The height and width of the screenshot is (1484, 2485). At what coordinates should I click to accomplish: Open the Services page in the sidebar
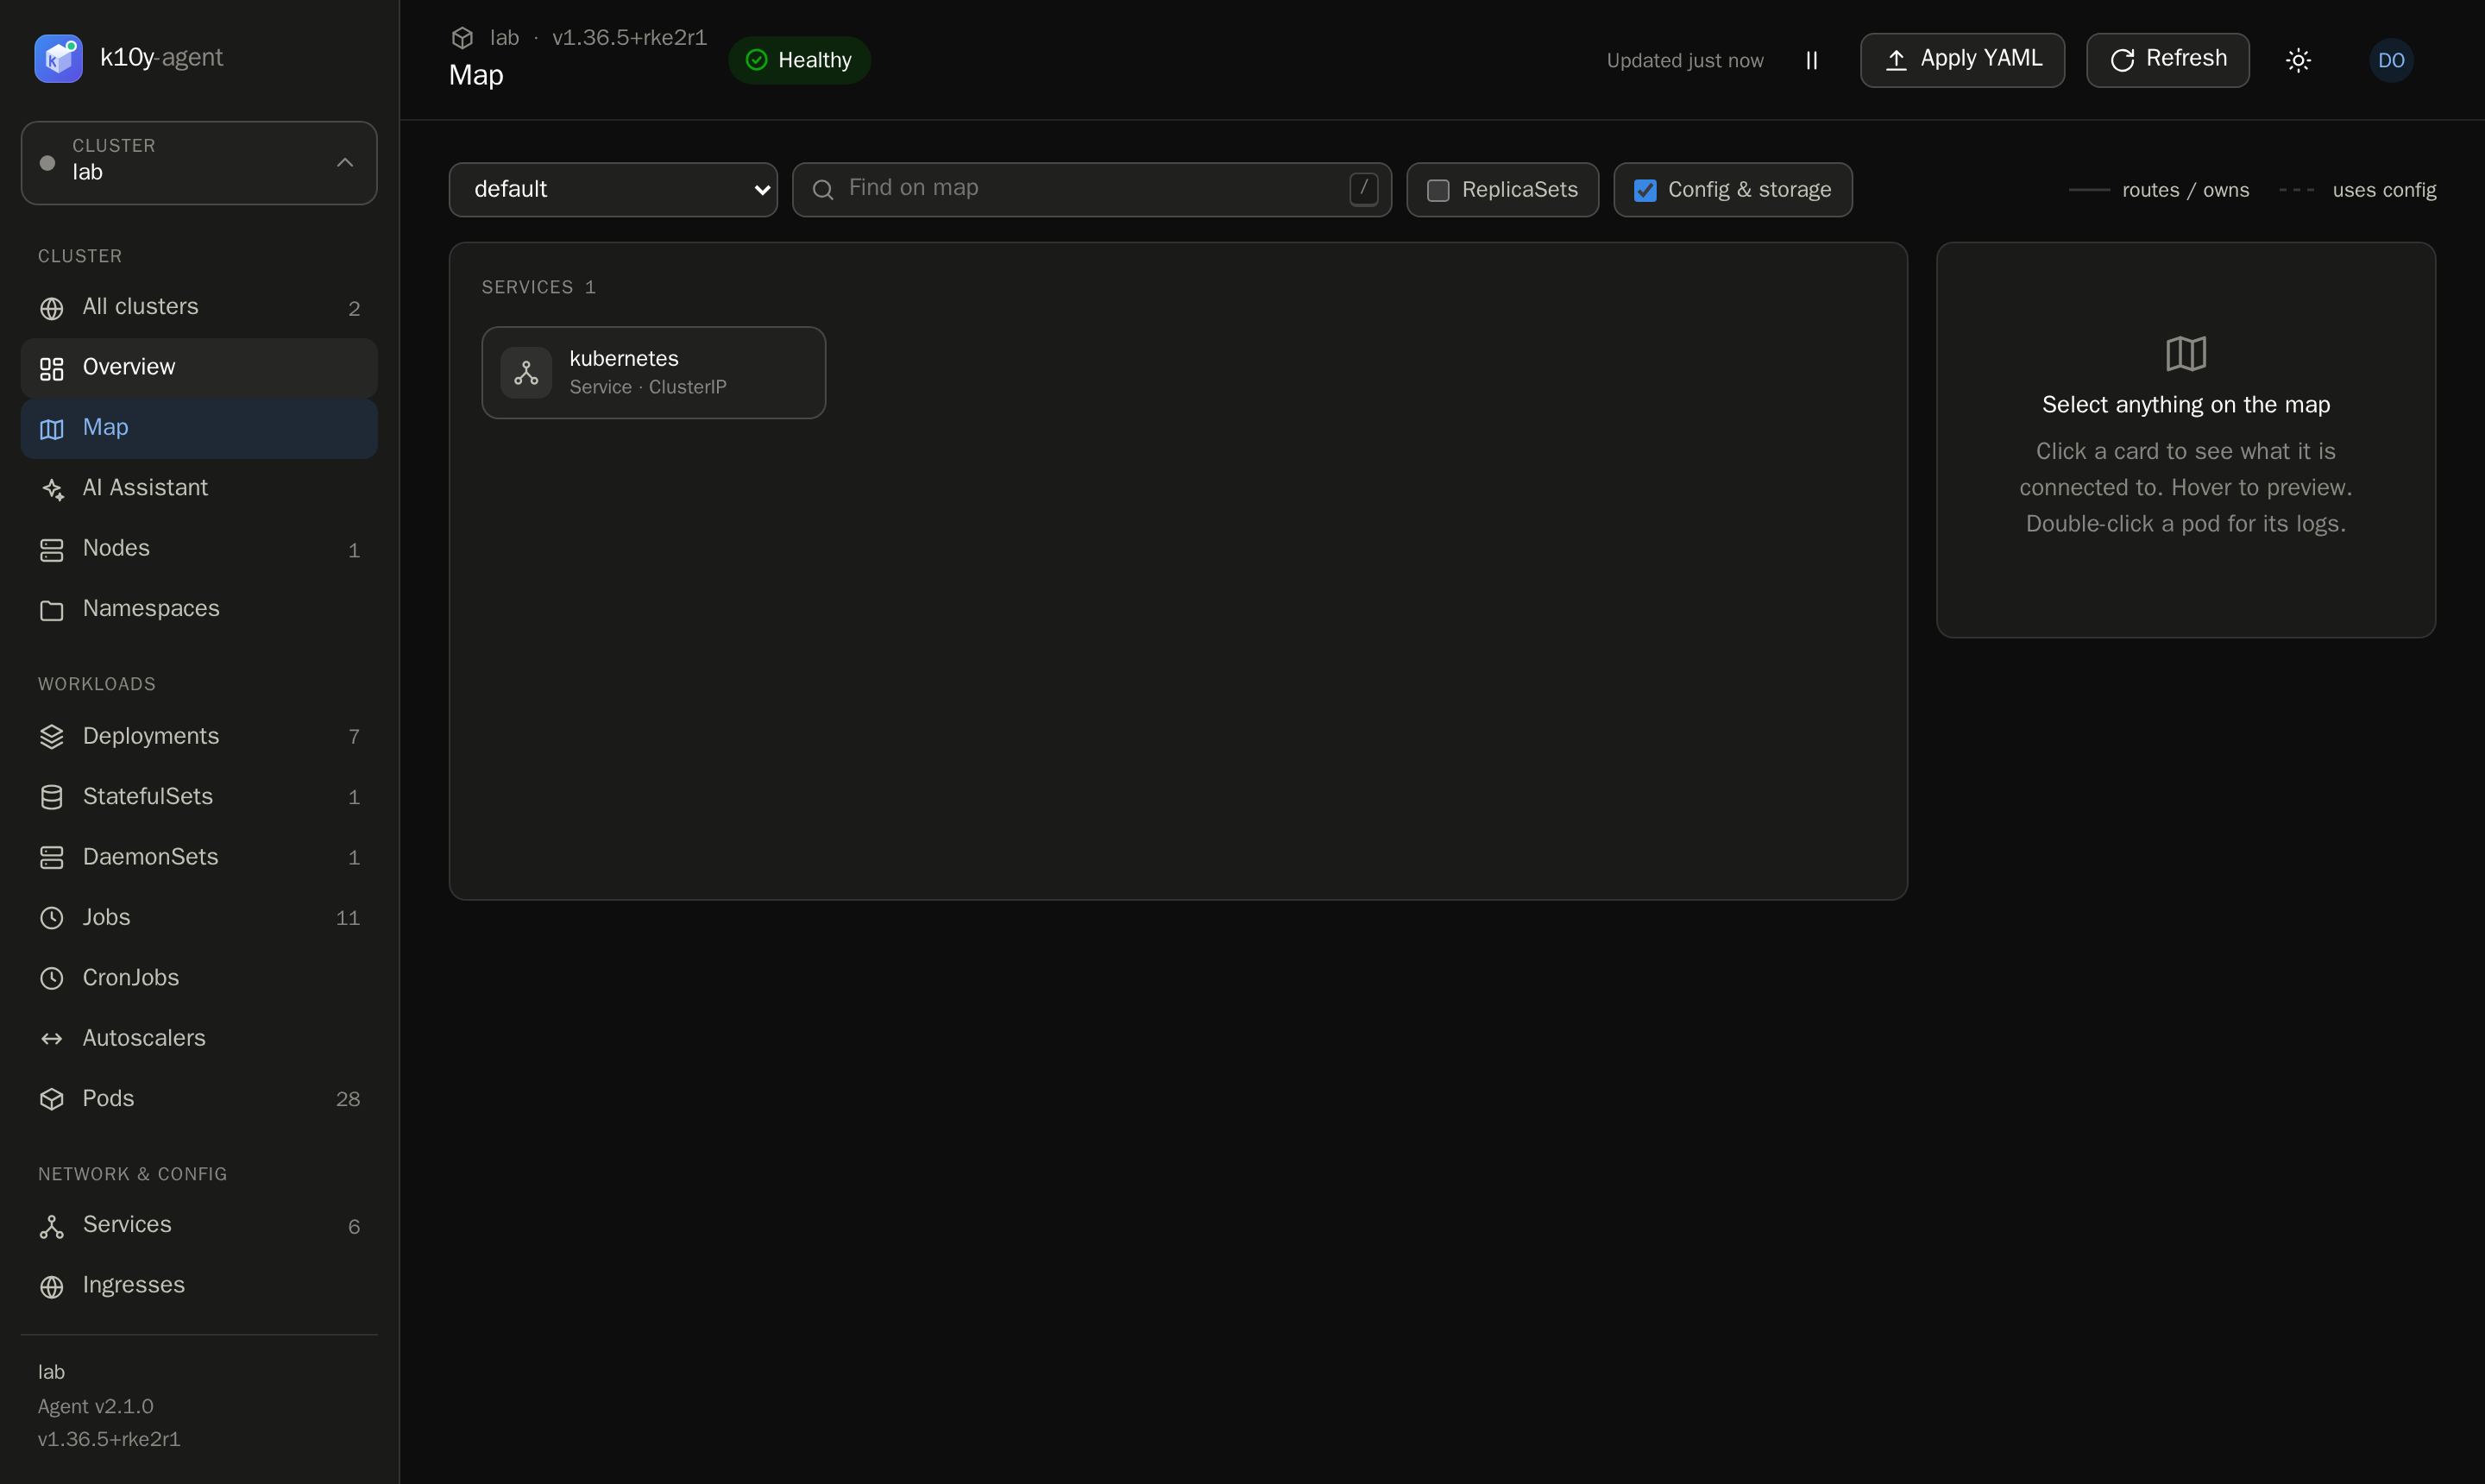click(199, 1225)
